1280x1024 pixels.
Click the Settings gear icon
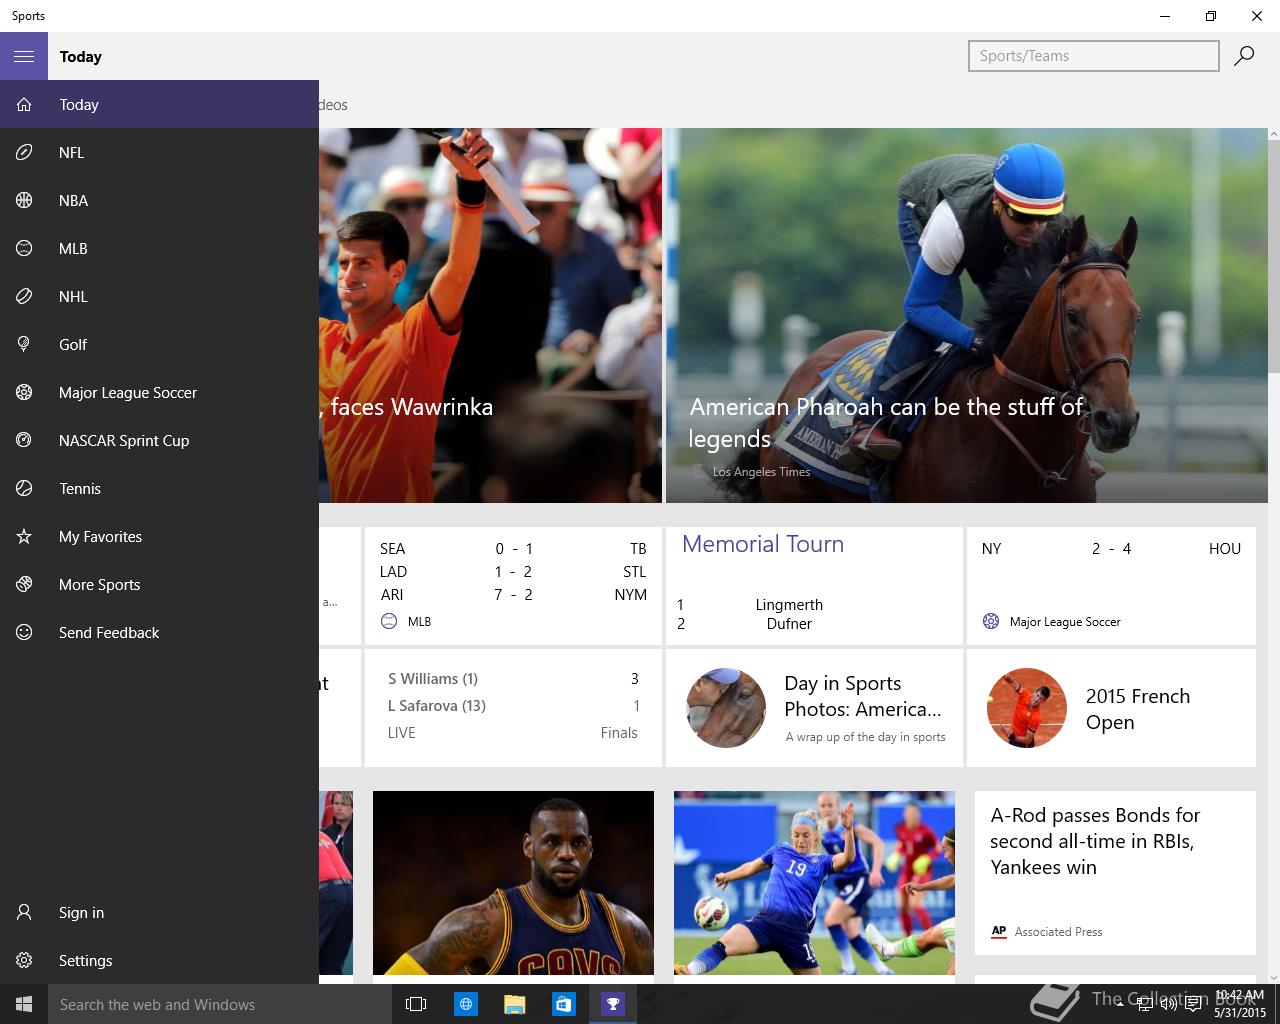point(24,960)
